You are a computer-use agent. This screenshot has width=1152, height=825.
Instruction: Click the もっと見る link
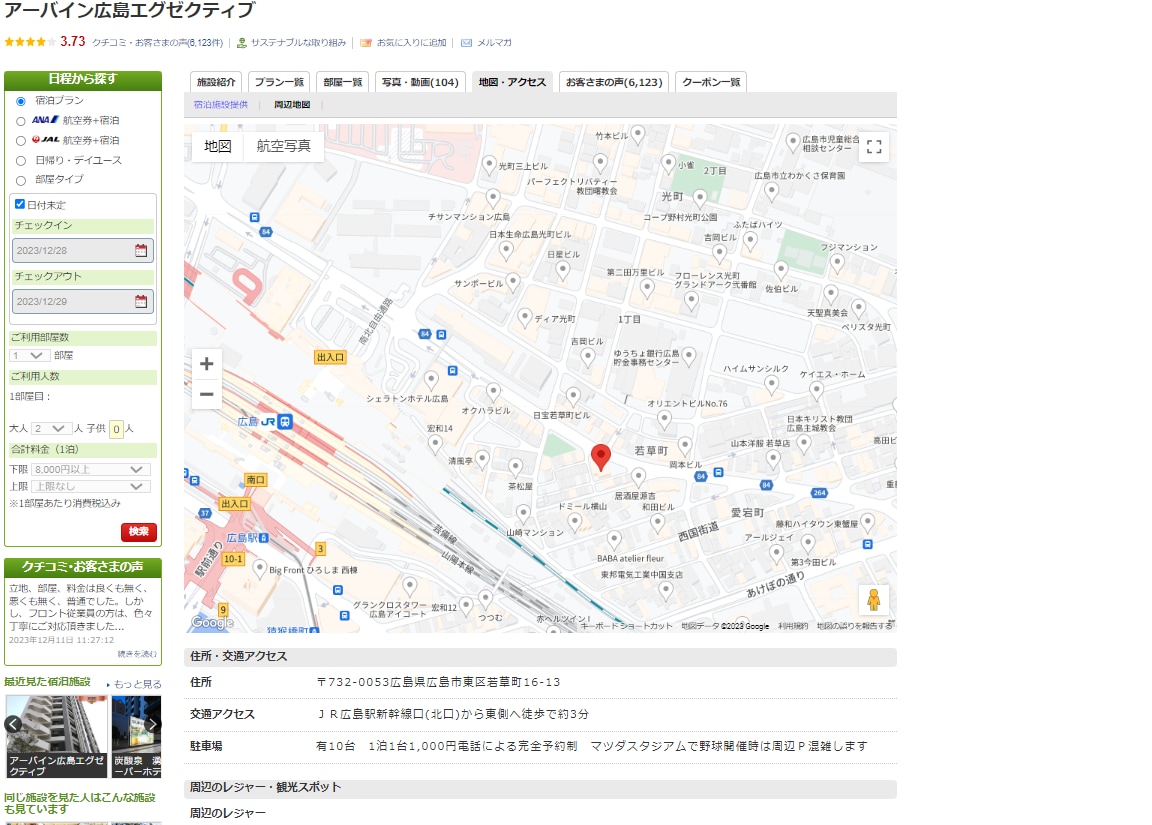137,684
